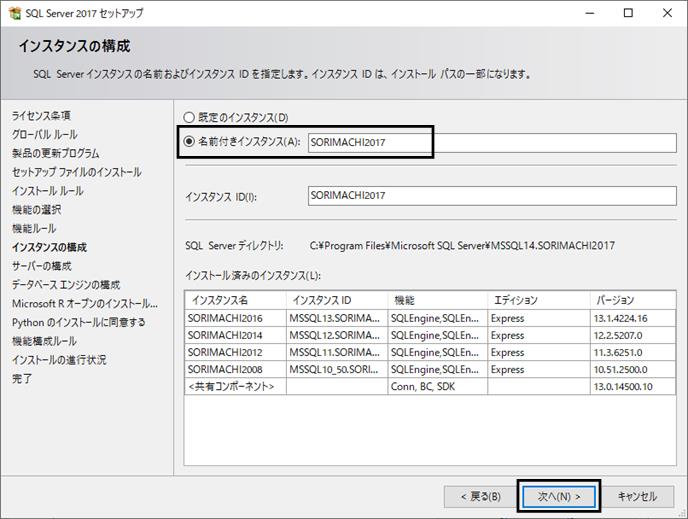Click the named instance text field SORIMACHI2017
Screen dimensions: 688x519
(492, 143)
